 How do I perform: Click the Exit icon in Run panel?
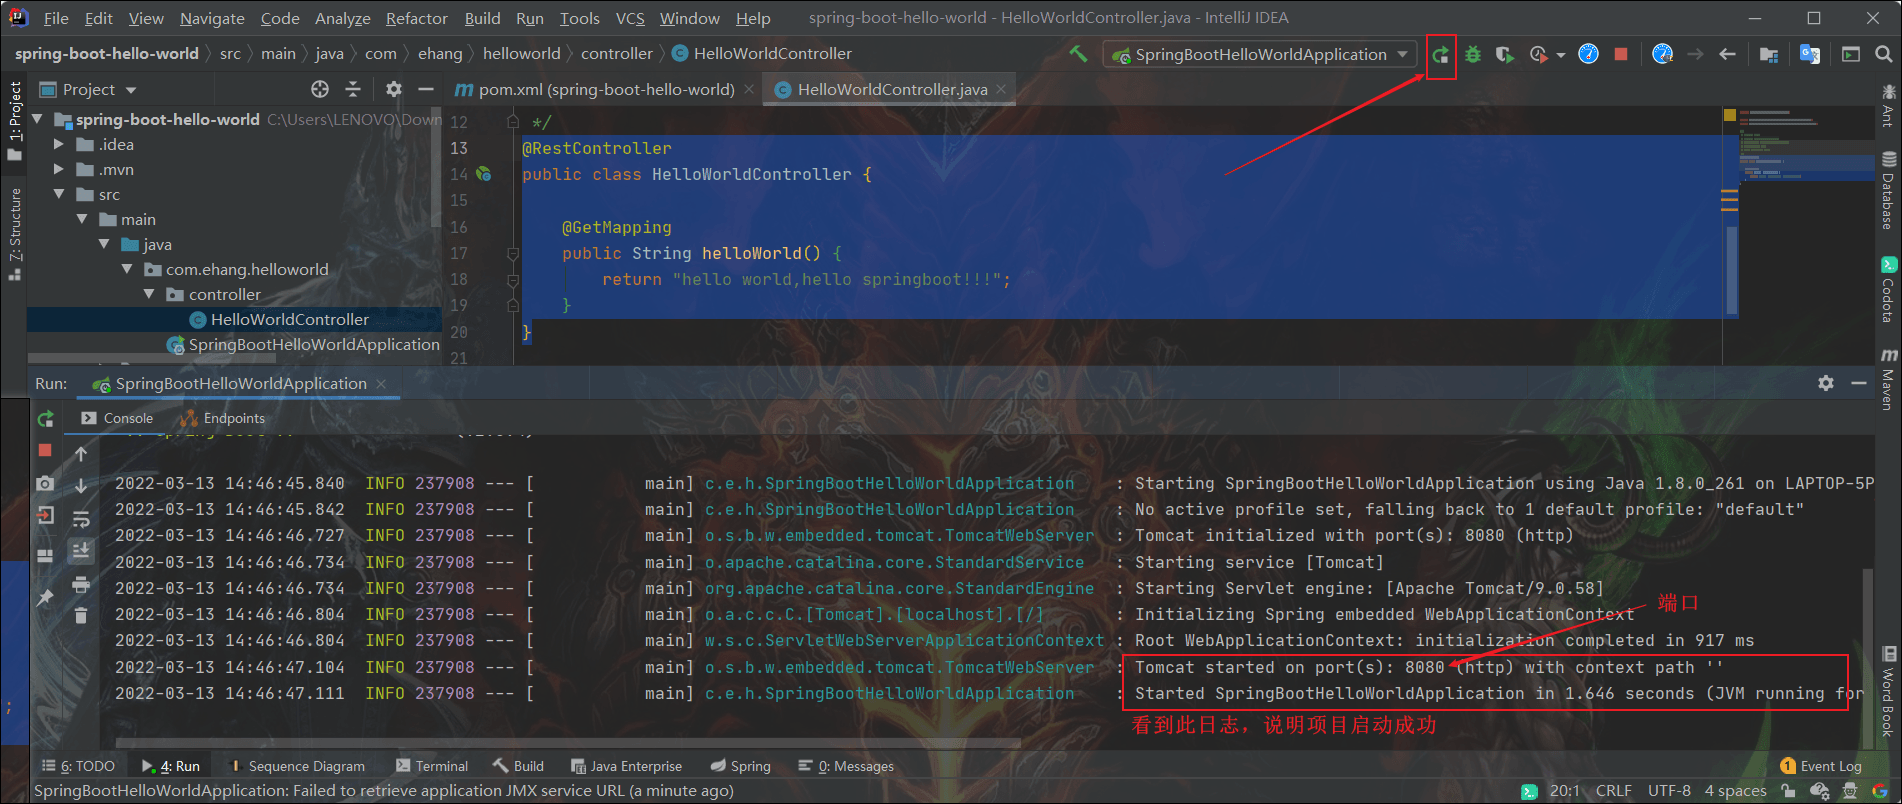coord(45,516)
